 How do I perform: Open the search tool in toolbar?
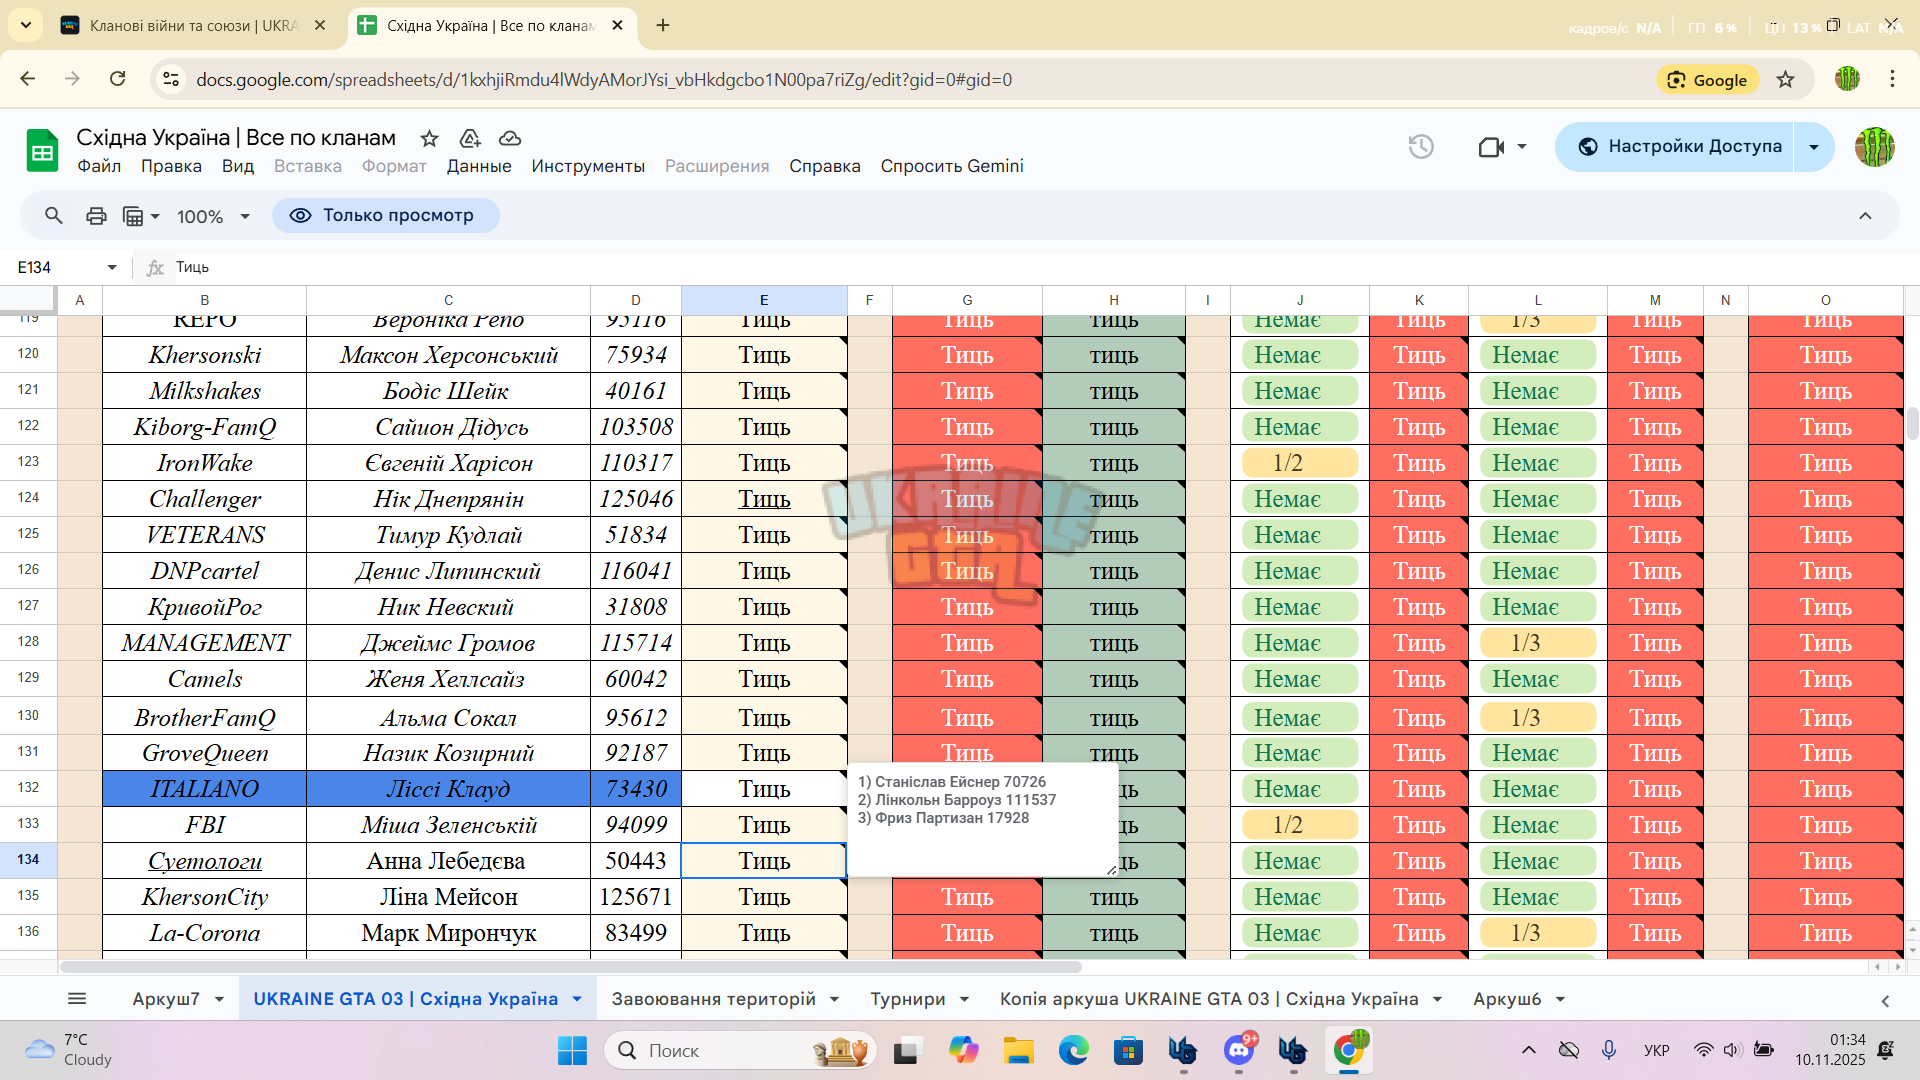(54, 215)
